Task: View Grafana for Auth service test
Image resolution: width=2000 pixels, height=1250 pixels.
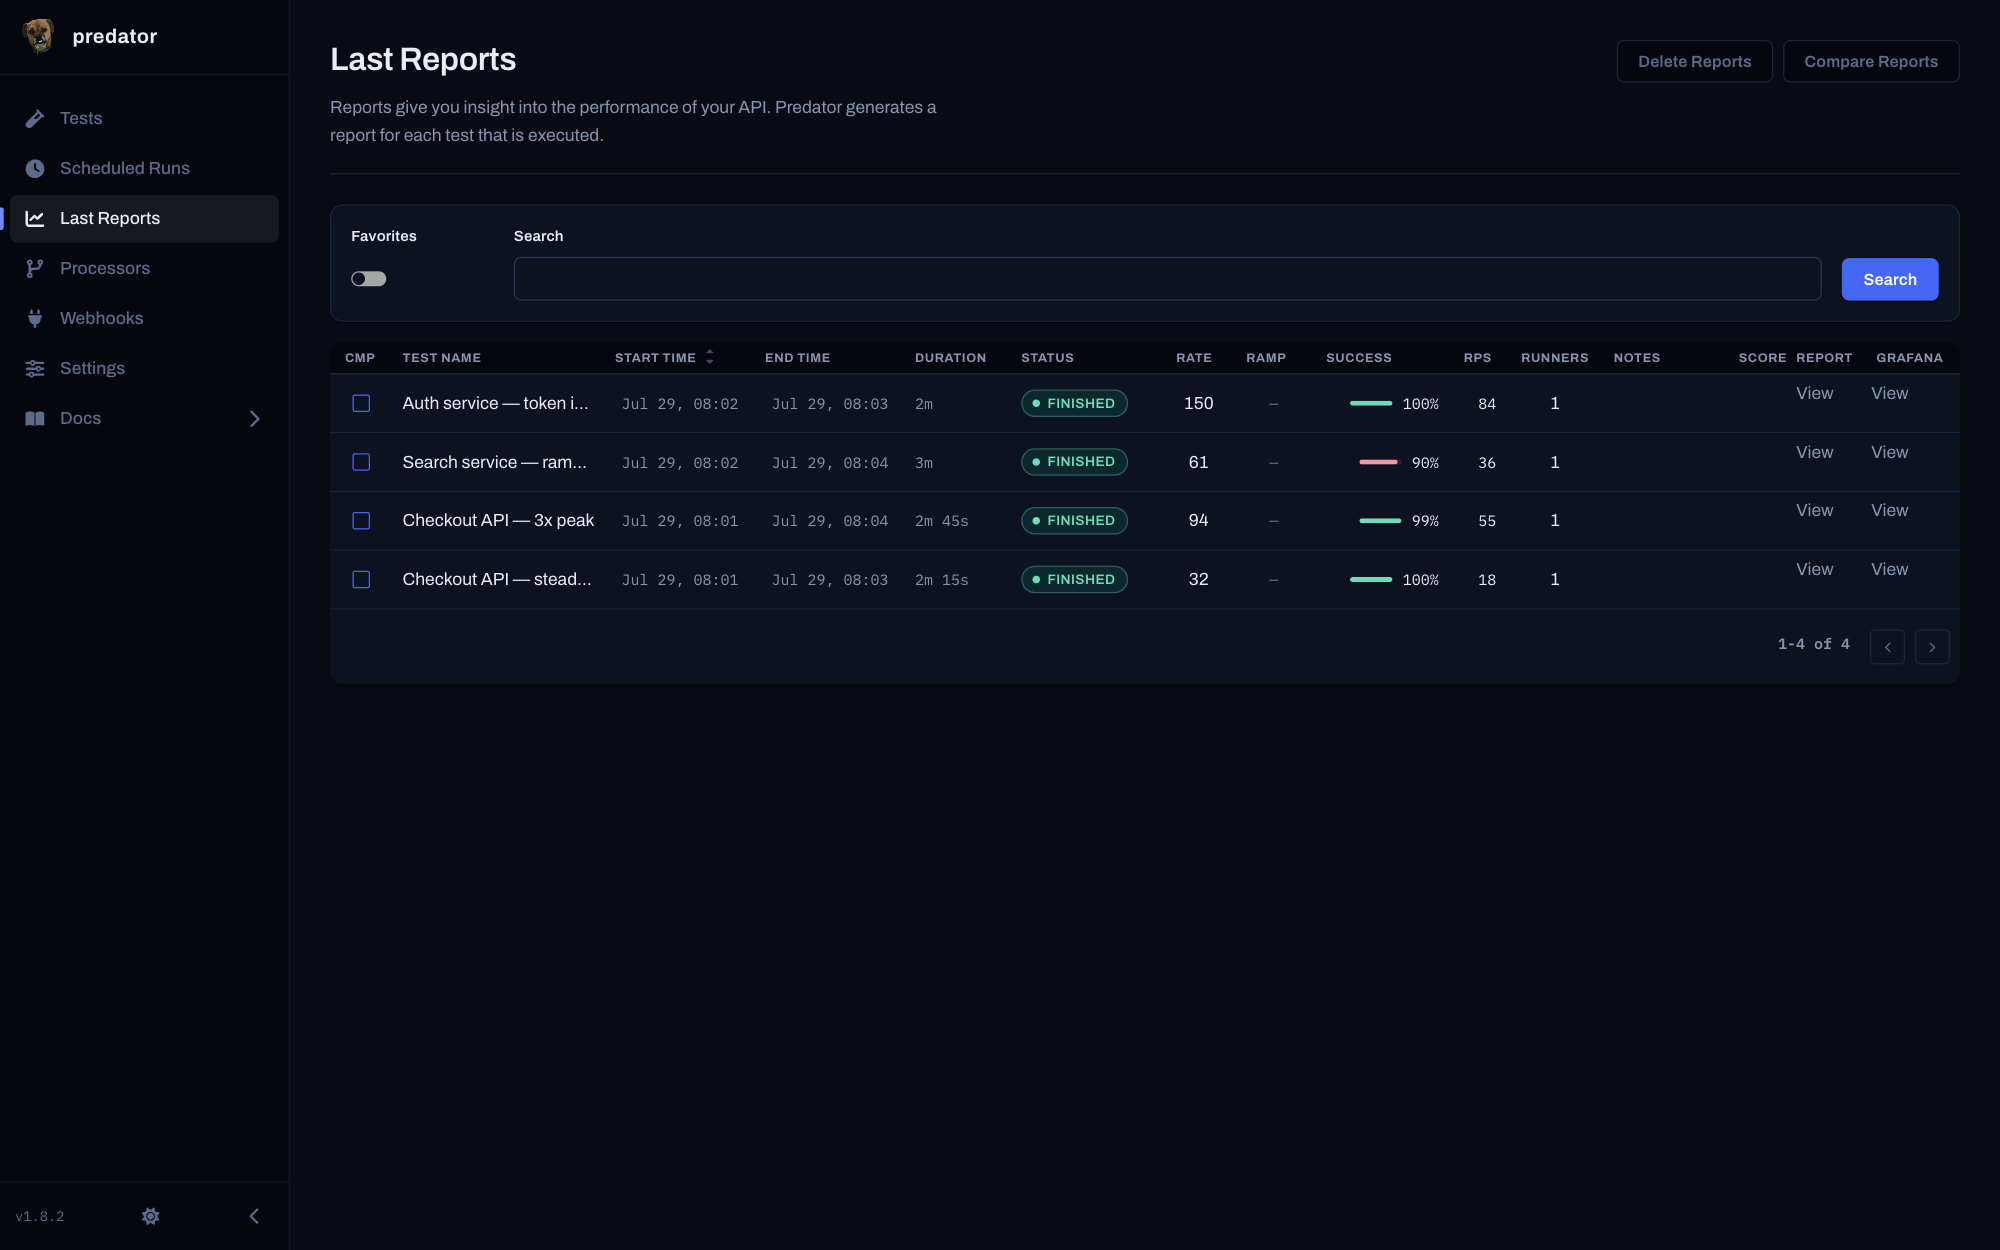Action: pyautogui.click(x=1889, y=393)
